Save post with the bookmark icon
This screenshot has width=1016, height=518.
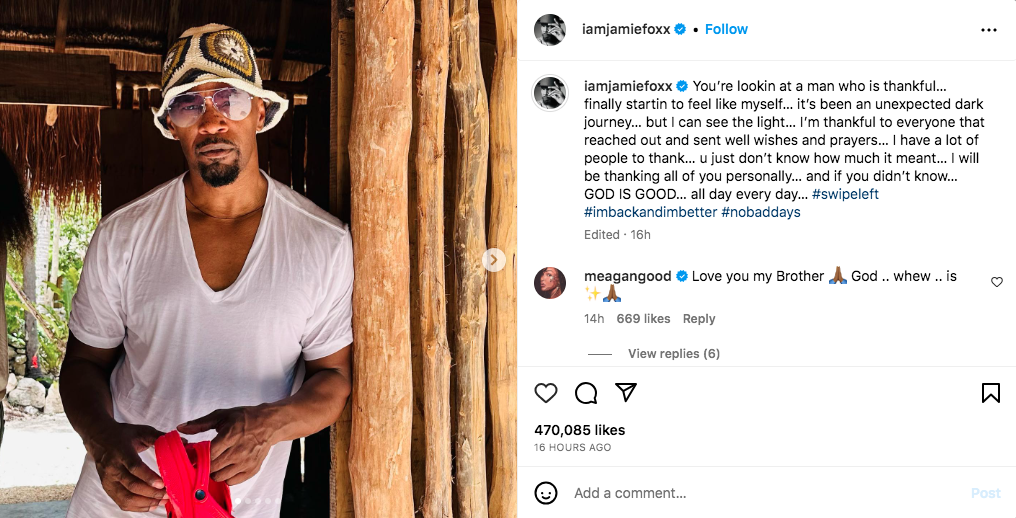pos(990,393)
